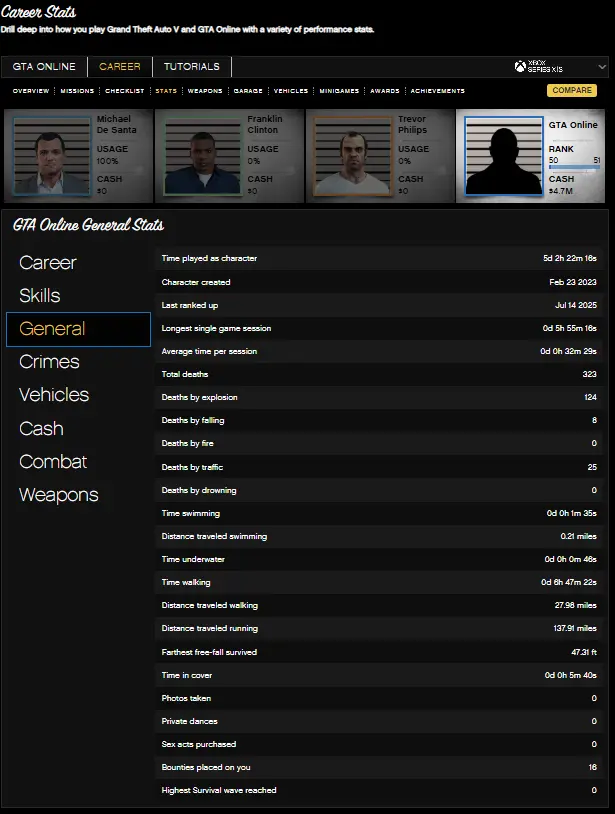This screenshot has height=814, width=615.
Task: Click the total deaths value 323
Action: pyautogui.click(x=590, y=374)
